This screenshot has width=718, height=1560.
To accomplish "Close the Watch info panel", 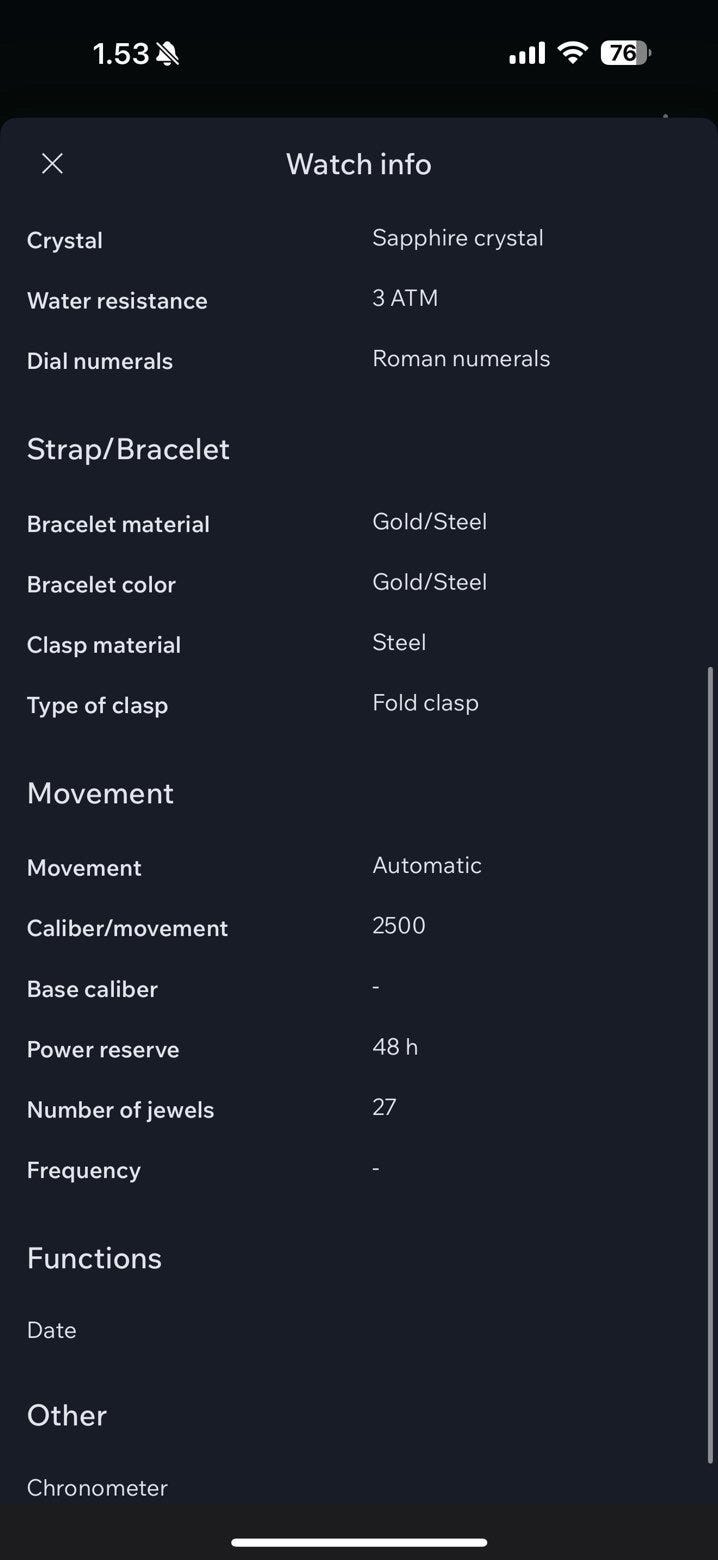I will 52,164.
